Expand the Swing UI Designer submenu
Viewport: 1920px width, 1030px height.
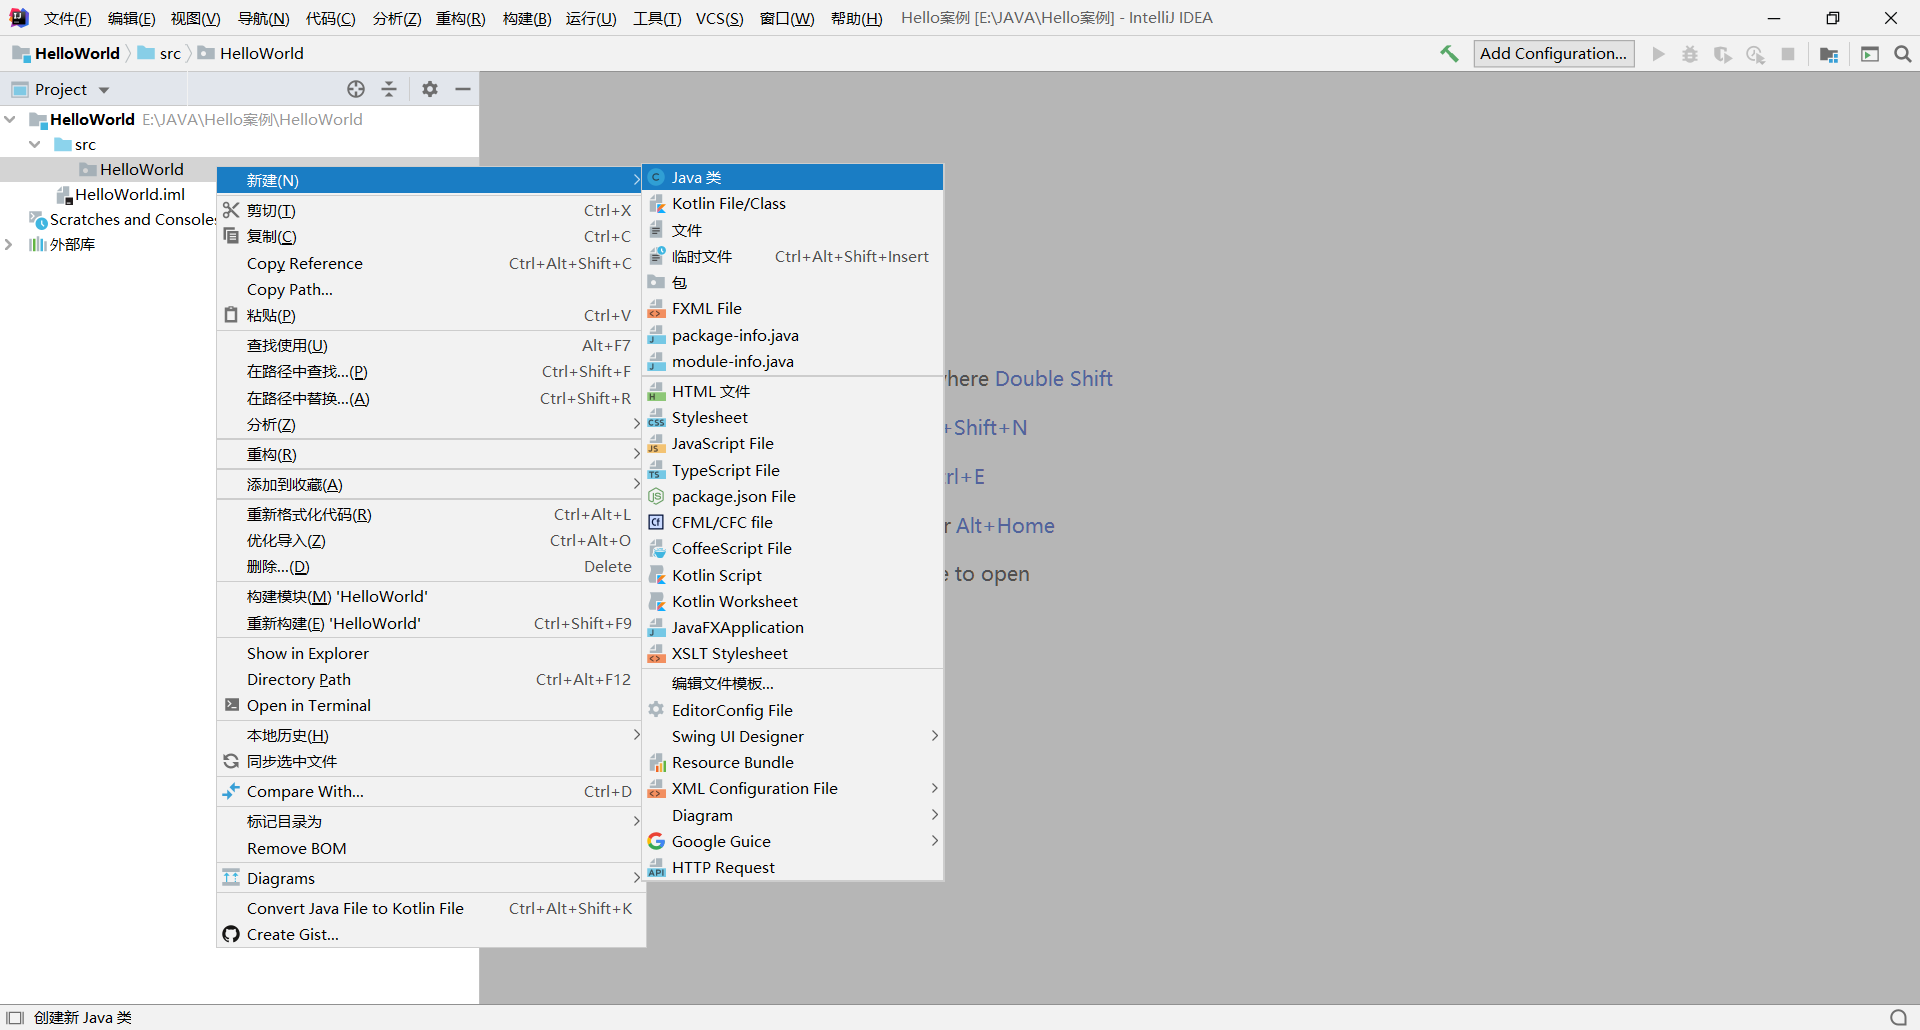click(x=792, y=736)
